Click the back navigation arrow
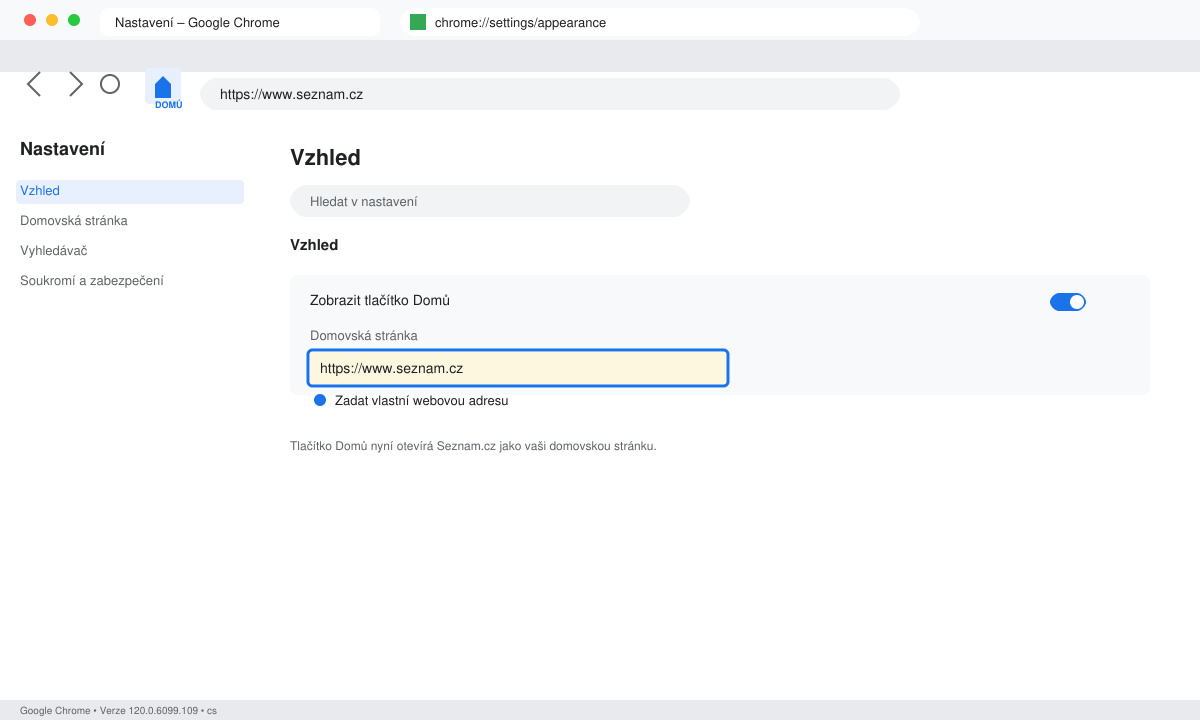The height and width of the screenshot is (720, 1200). (34, 84)
